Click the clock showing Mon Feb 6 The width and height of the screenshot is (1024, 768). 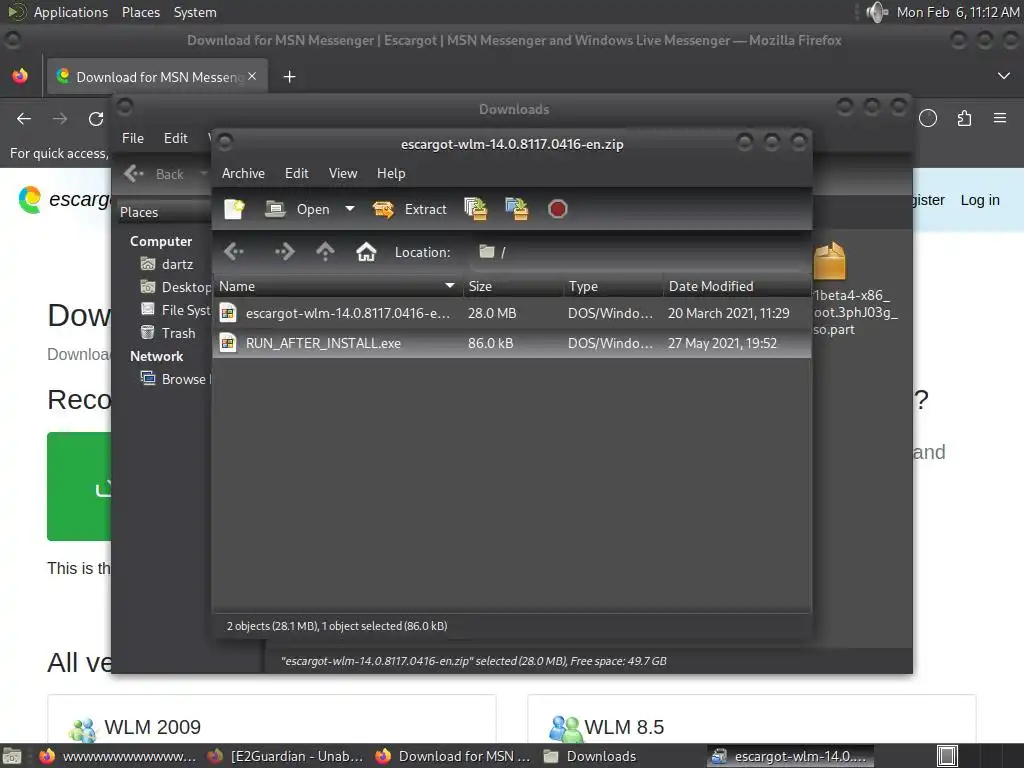pyautogui.click(x=957, y=12)
